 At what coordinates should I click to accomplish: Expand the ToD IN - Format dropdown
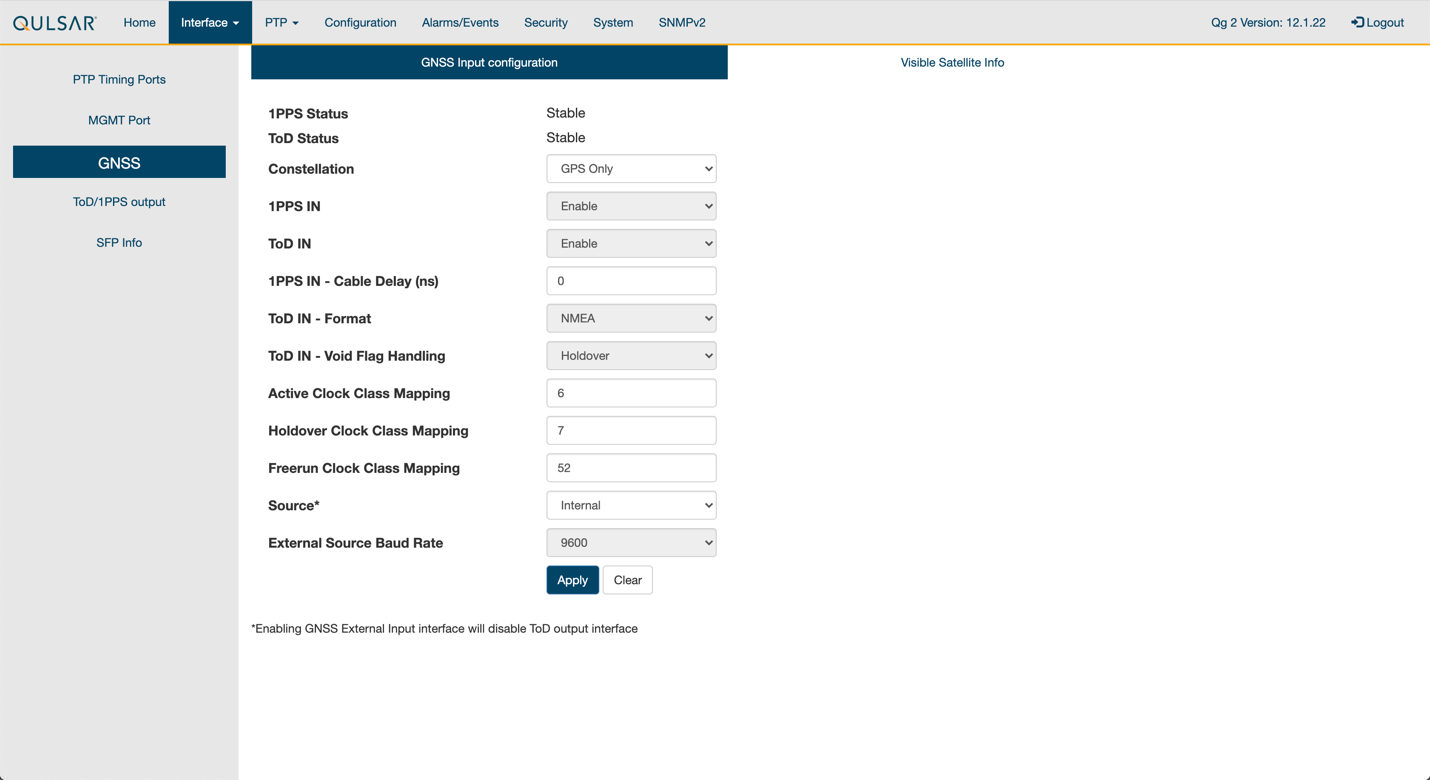click(631, 318)
